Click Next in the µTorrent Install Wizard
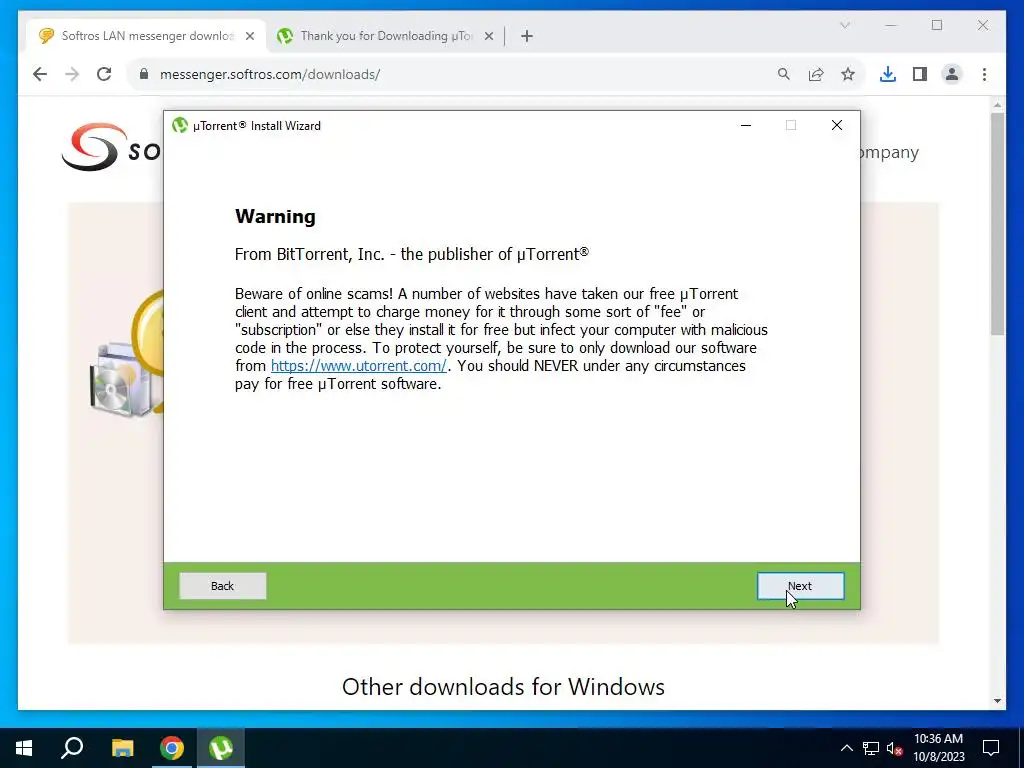 (800, 586)
